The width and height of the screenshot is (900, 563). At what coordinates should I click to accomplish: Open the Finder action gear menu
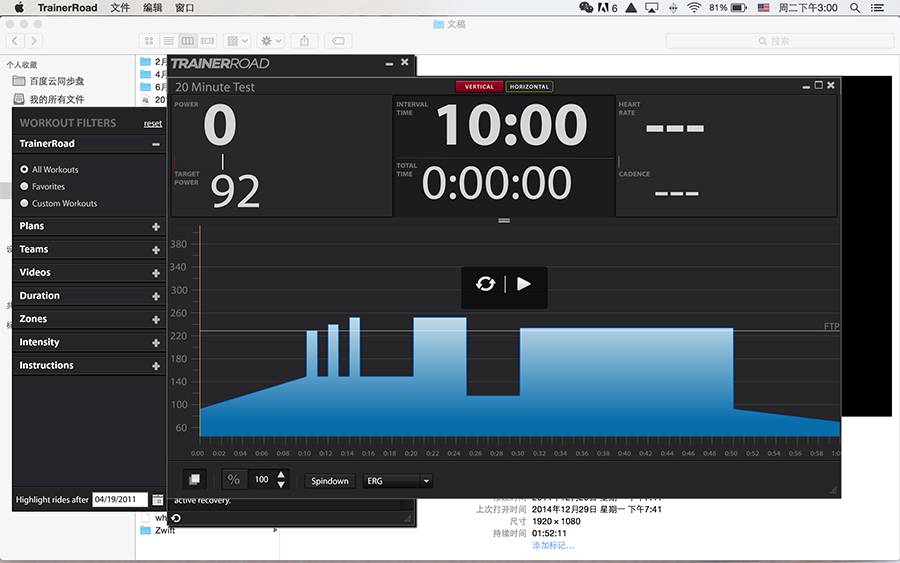click(271, 41)
